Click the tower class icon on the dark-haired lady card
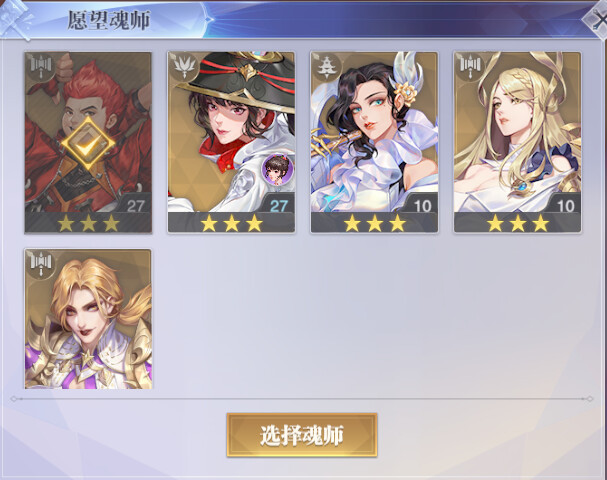607x480 pixels. coord(327,67)
